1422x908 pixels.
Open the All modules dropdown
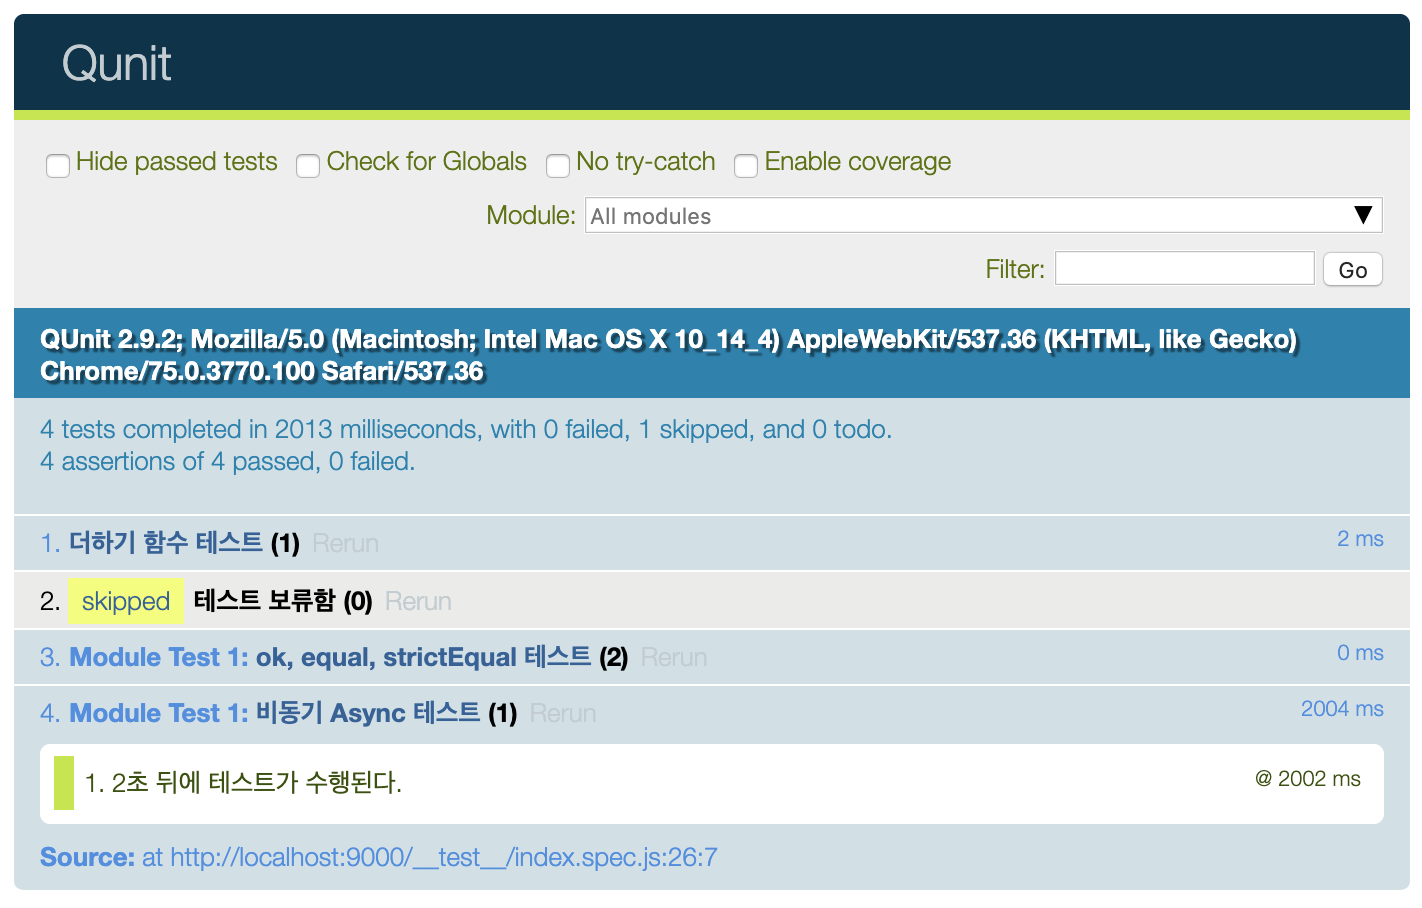coord(983,215)
